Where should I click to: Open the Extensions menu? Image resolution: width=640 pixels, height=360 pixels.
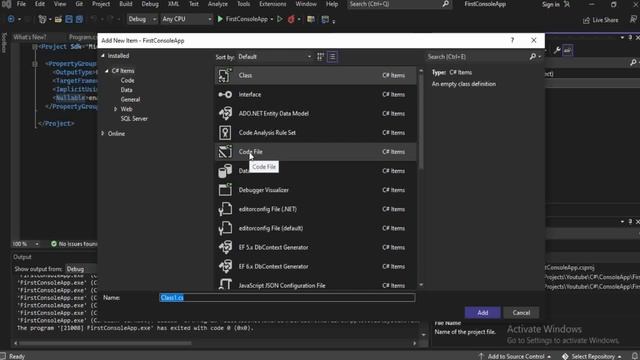(x=273, y=4)
